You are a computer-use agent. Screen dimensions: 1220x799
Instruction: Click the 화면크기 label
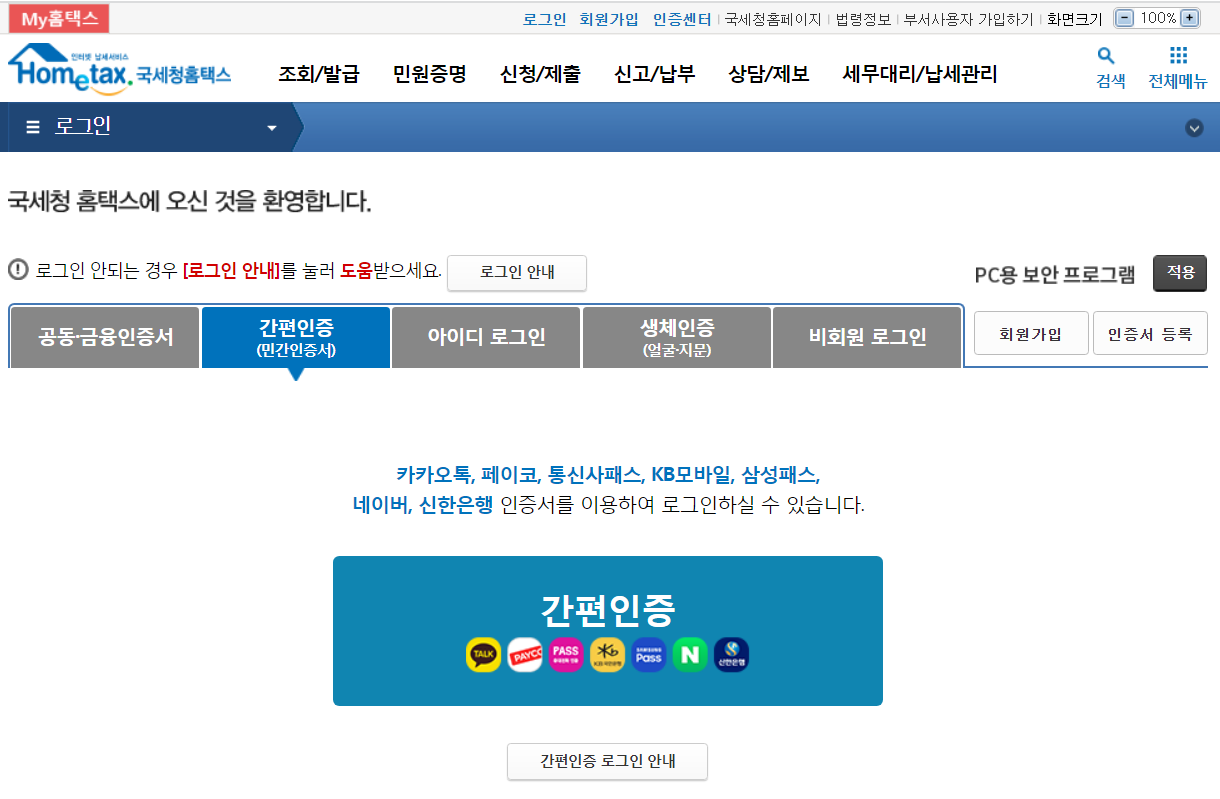coord(1075,19)
